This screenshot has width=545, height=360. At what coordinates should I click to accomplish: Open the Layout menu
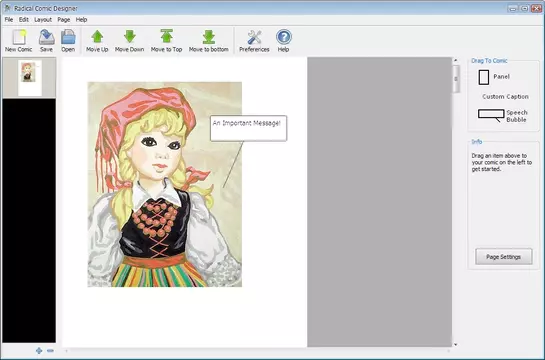tap(43, 19)
